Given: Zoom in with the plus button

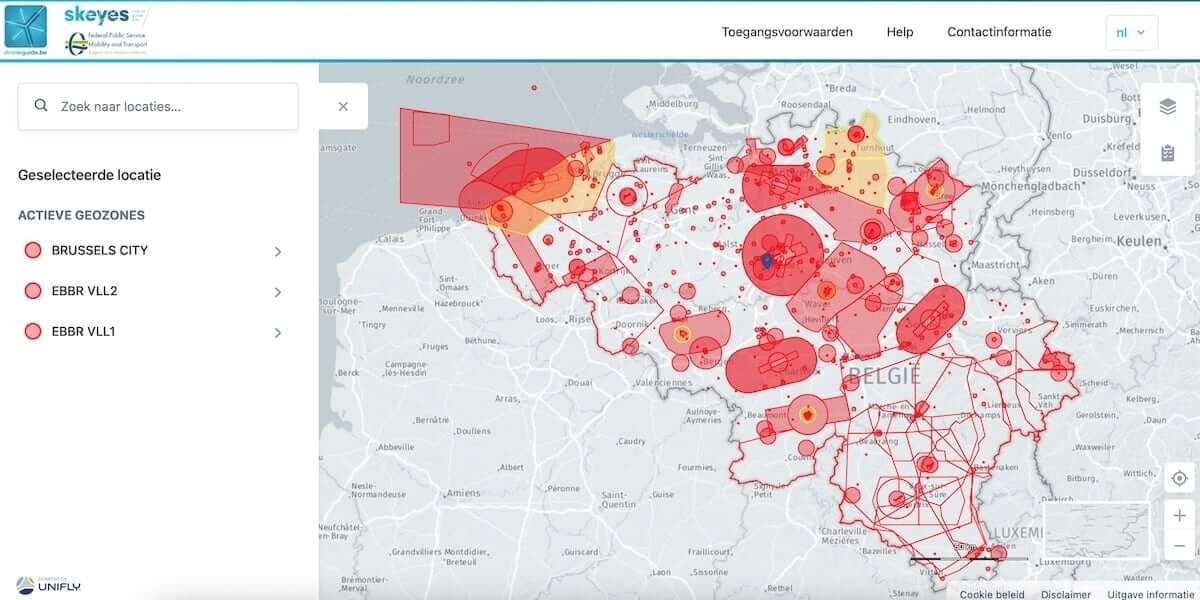Looking at the screenshot, I should tap(1179, 516).
